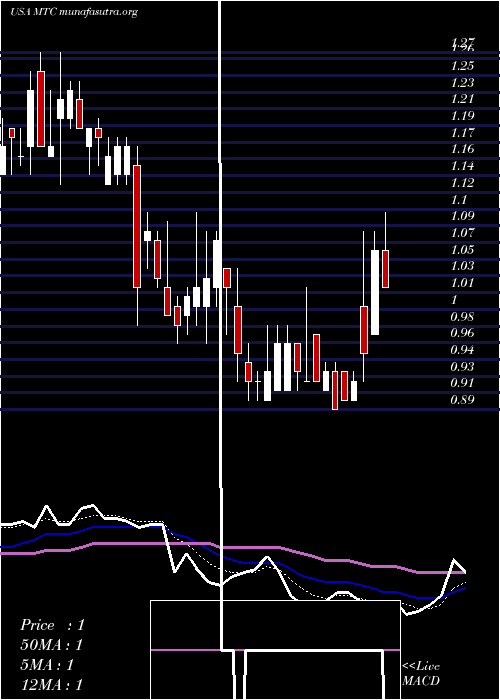Click the tall white candlestick rising from 0.96 to 1.05
This screenshot has width=500, height=700.
coord(375,292)
